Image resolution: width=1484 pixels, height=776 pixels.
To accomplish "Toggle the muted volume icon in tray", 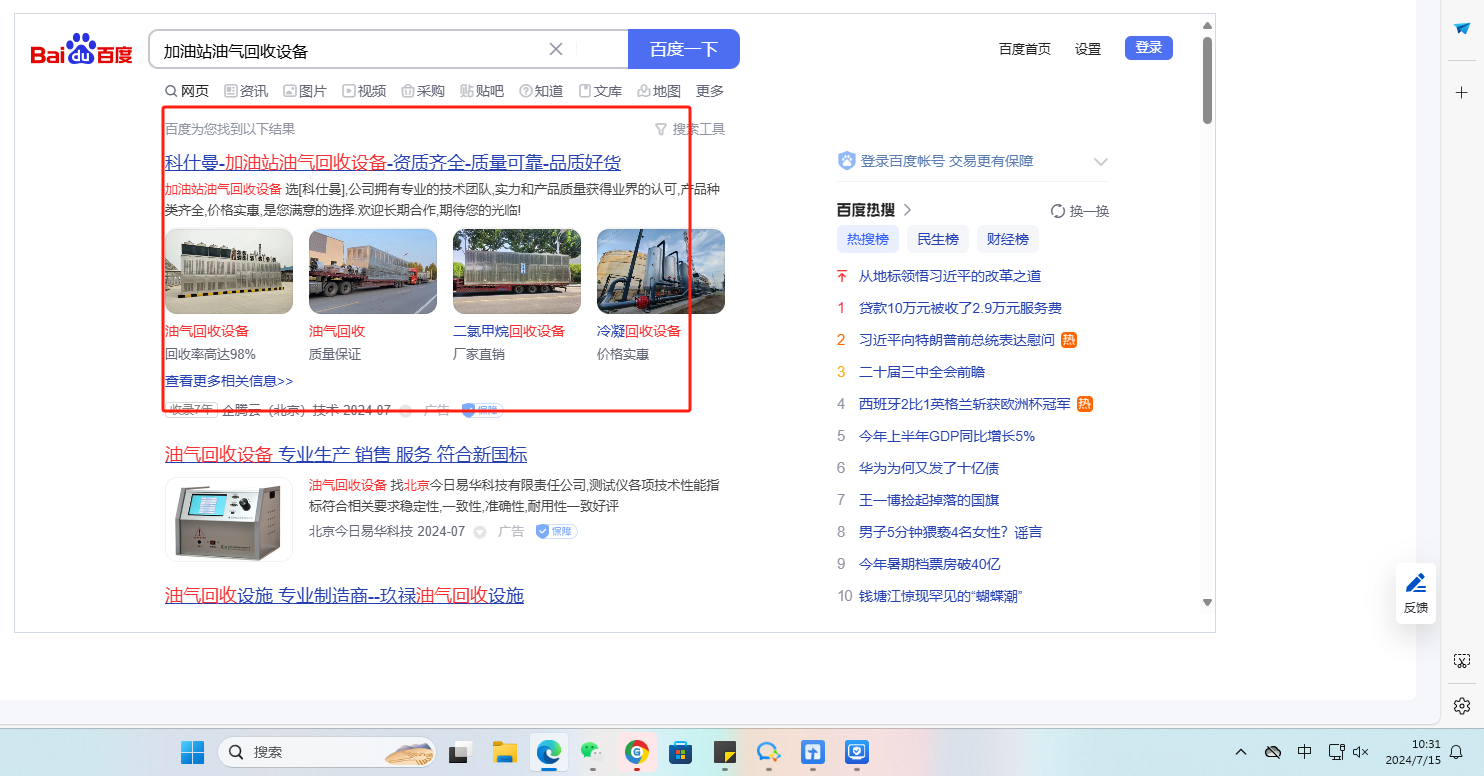I will pyautogui.click(x=1360, y=752).
